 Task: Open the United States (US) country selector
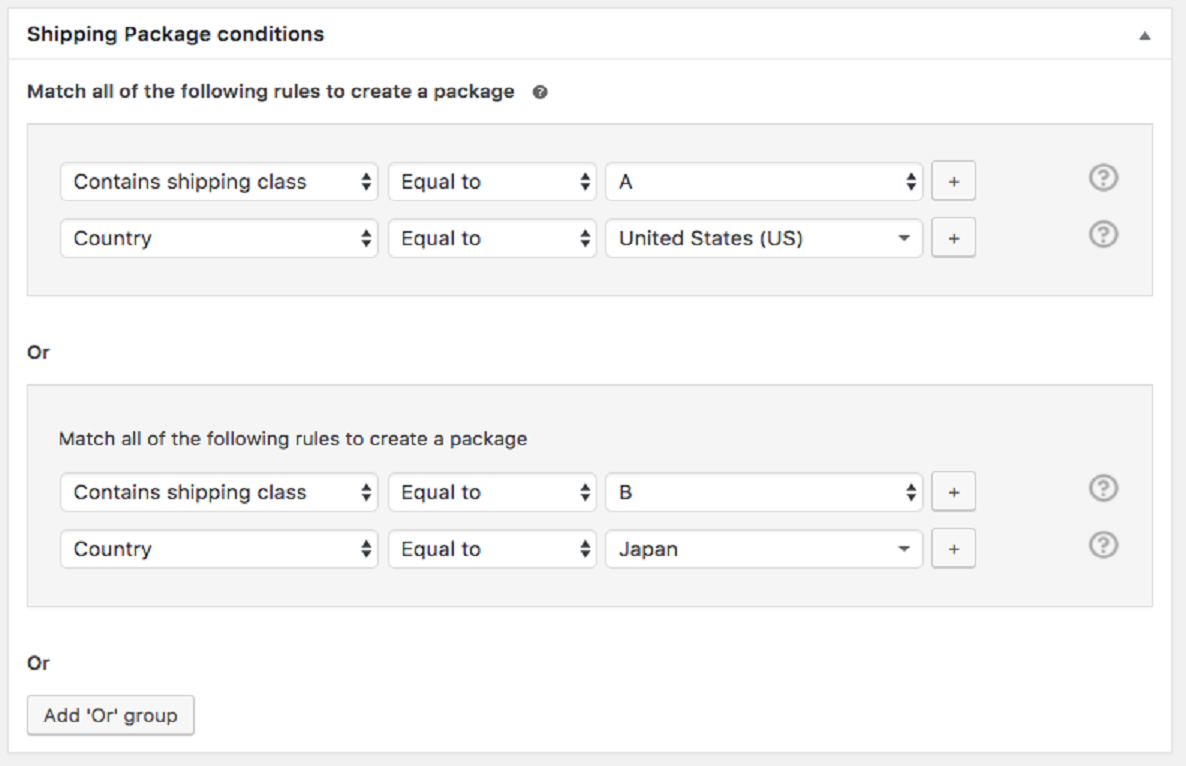[x=764, y=237]
